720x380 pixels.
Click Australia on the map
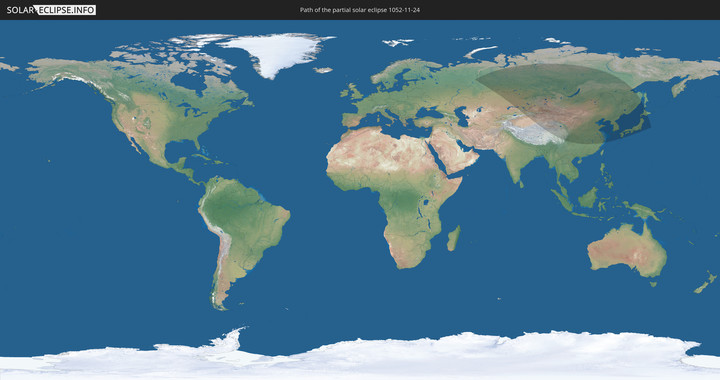(x=627, y=250)
